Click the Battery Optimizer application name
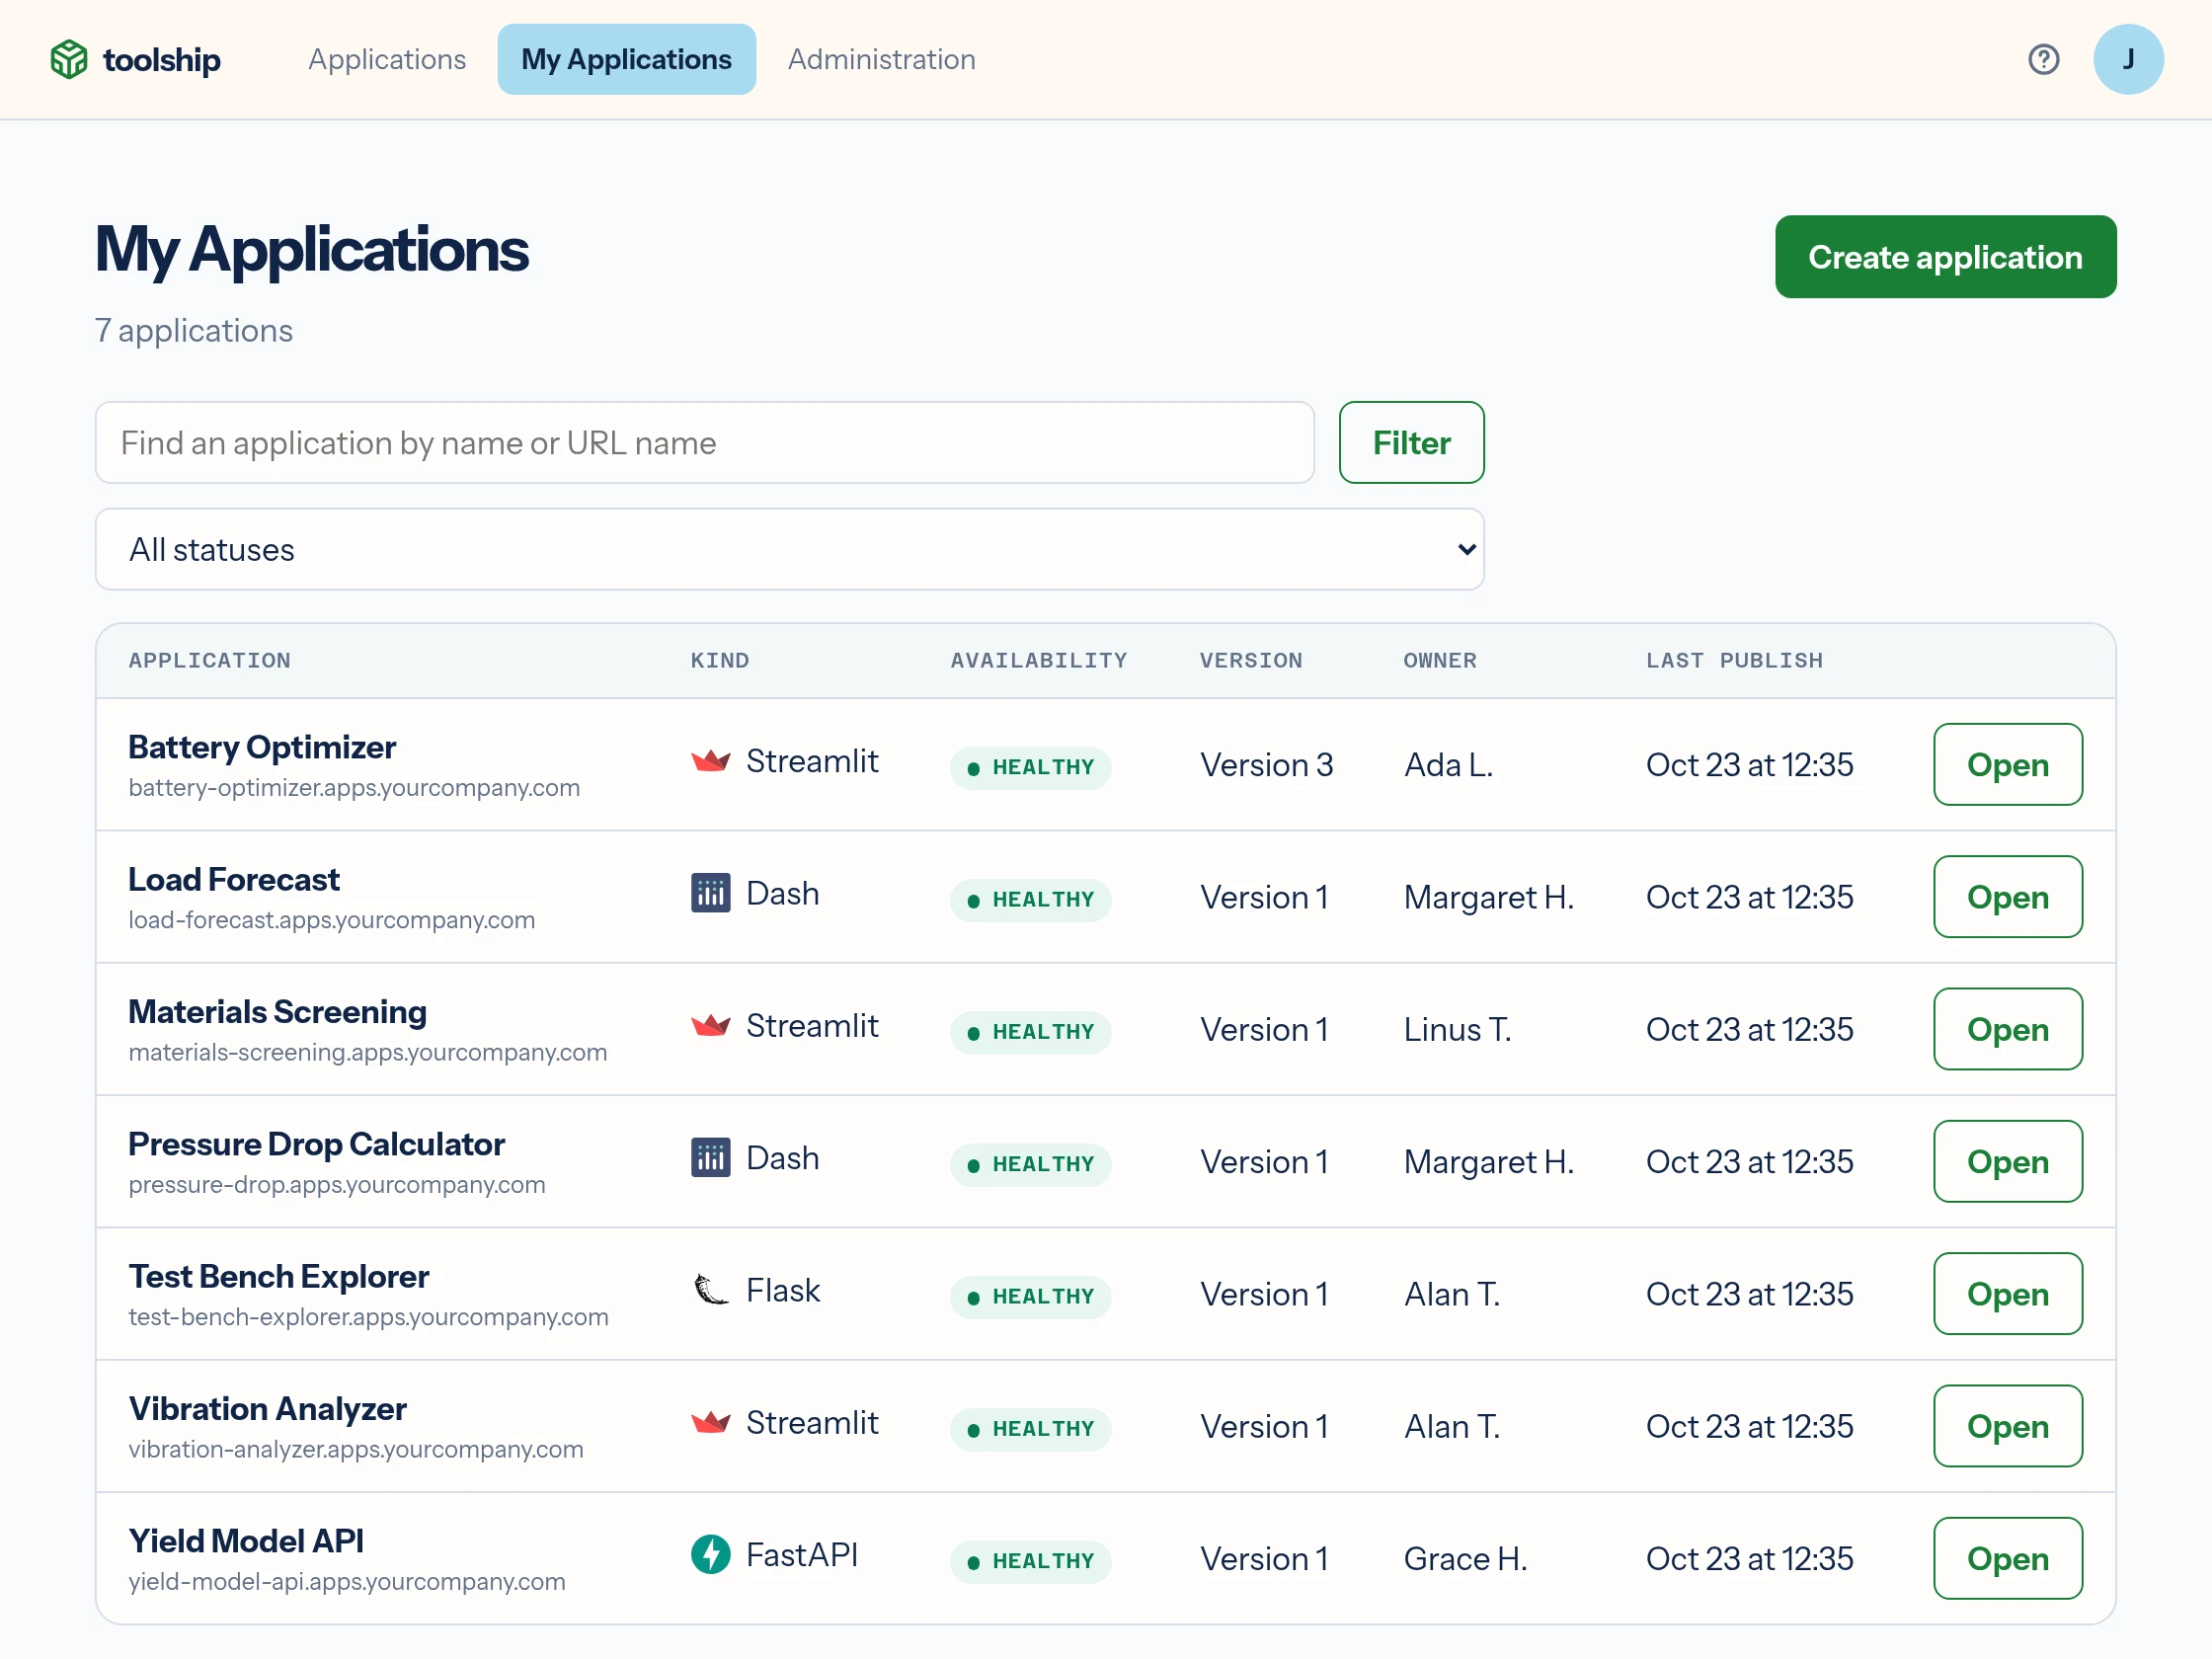 pyautogui.click(x=262, y=747)
